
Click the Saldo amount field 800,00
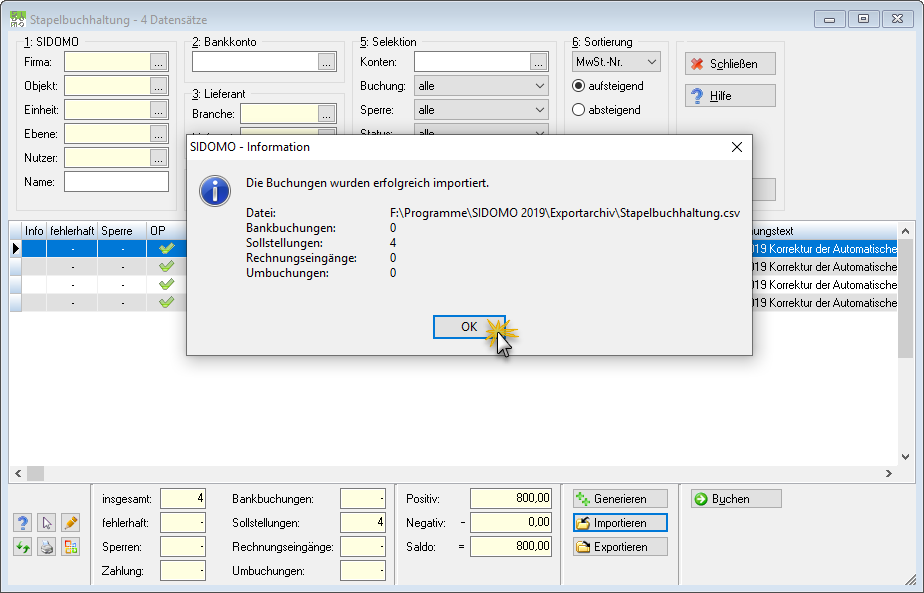pos(511,547)
